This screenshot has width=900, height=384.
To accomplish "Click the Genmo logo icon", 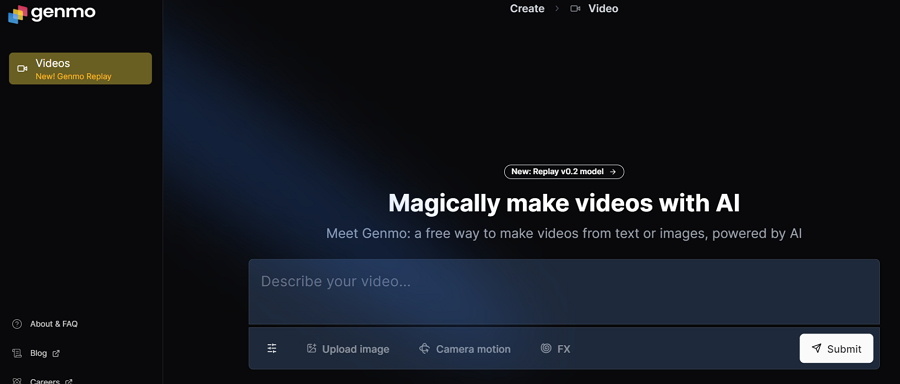I will pos(17,14).
